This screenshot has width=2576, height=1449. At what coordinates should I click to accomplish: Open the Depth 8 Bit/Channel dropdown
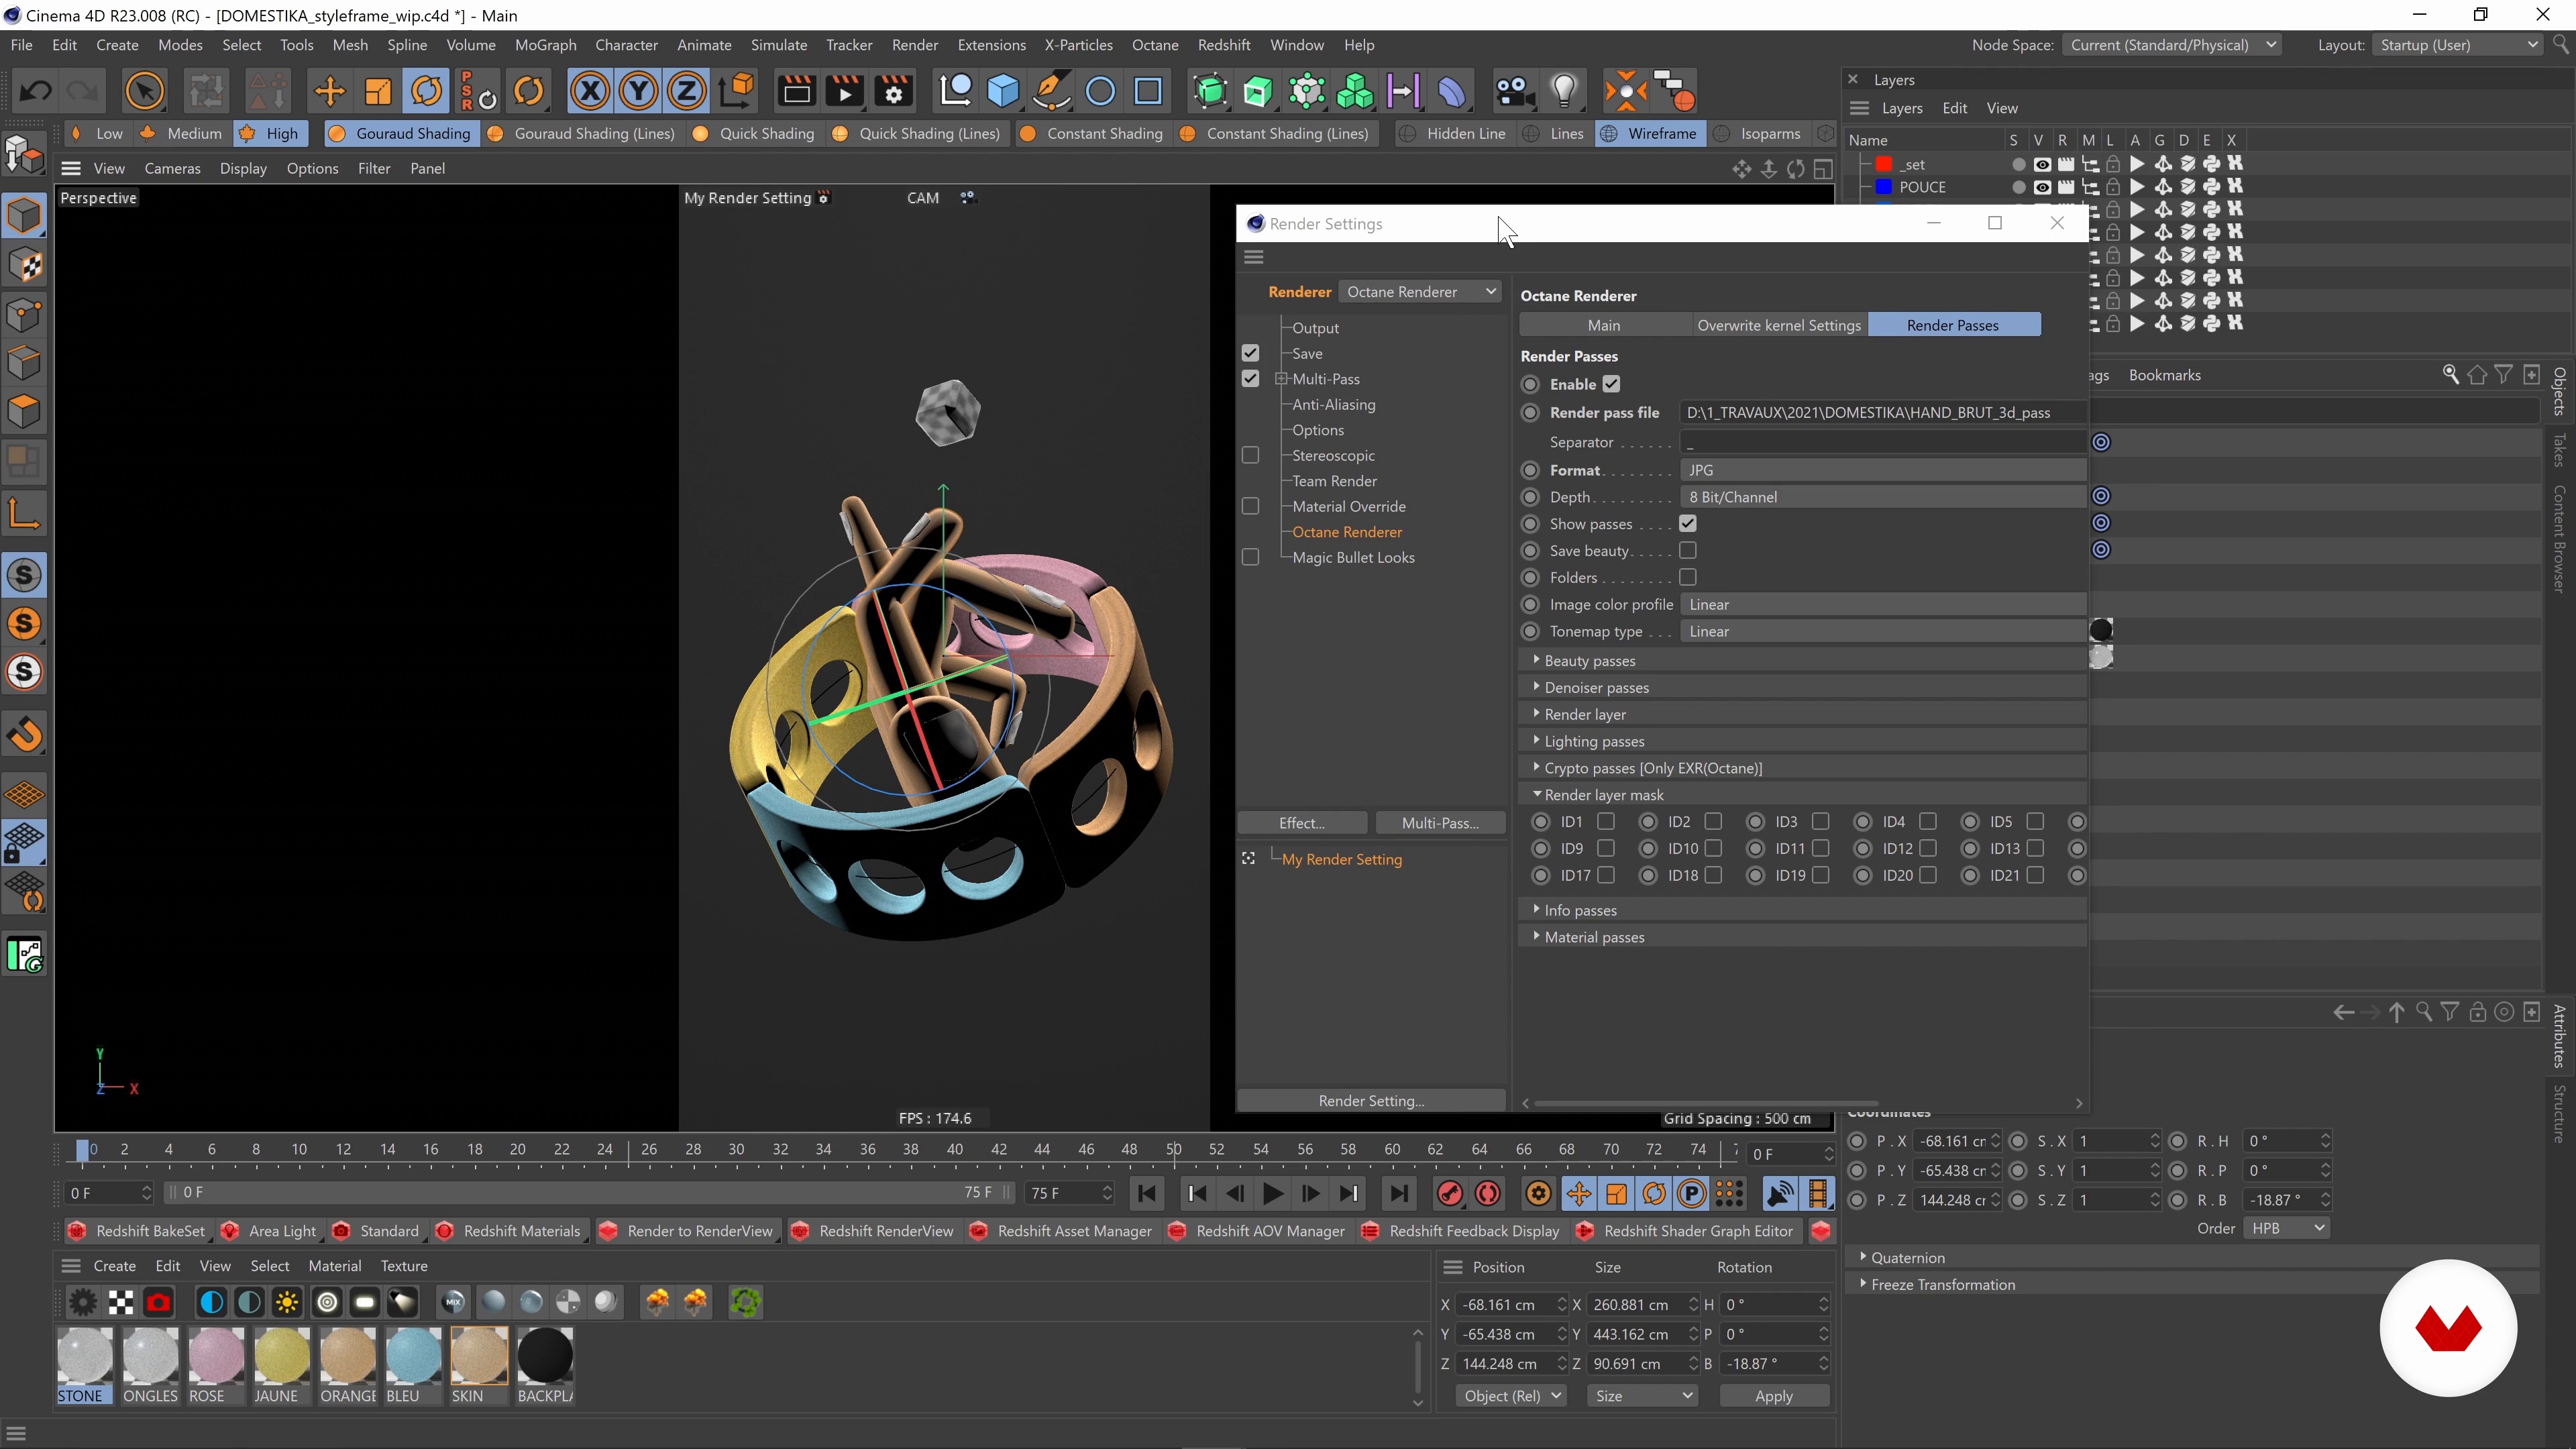(1884, 497)
